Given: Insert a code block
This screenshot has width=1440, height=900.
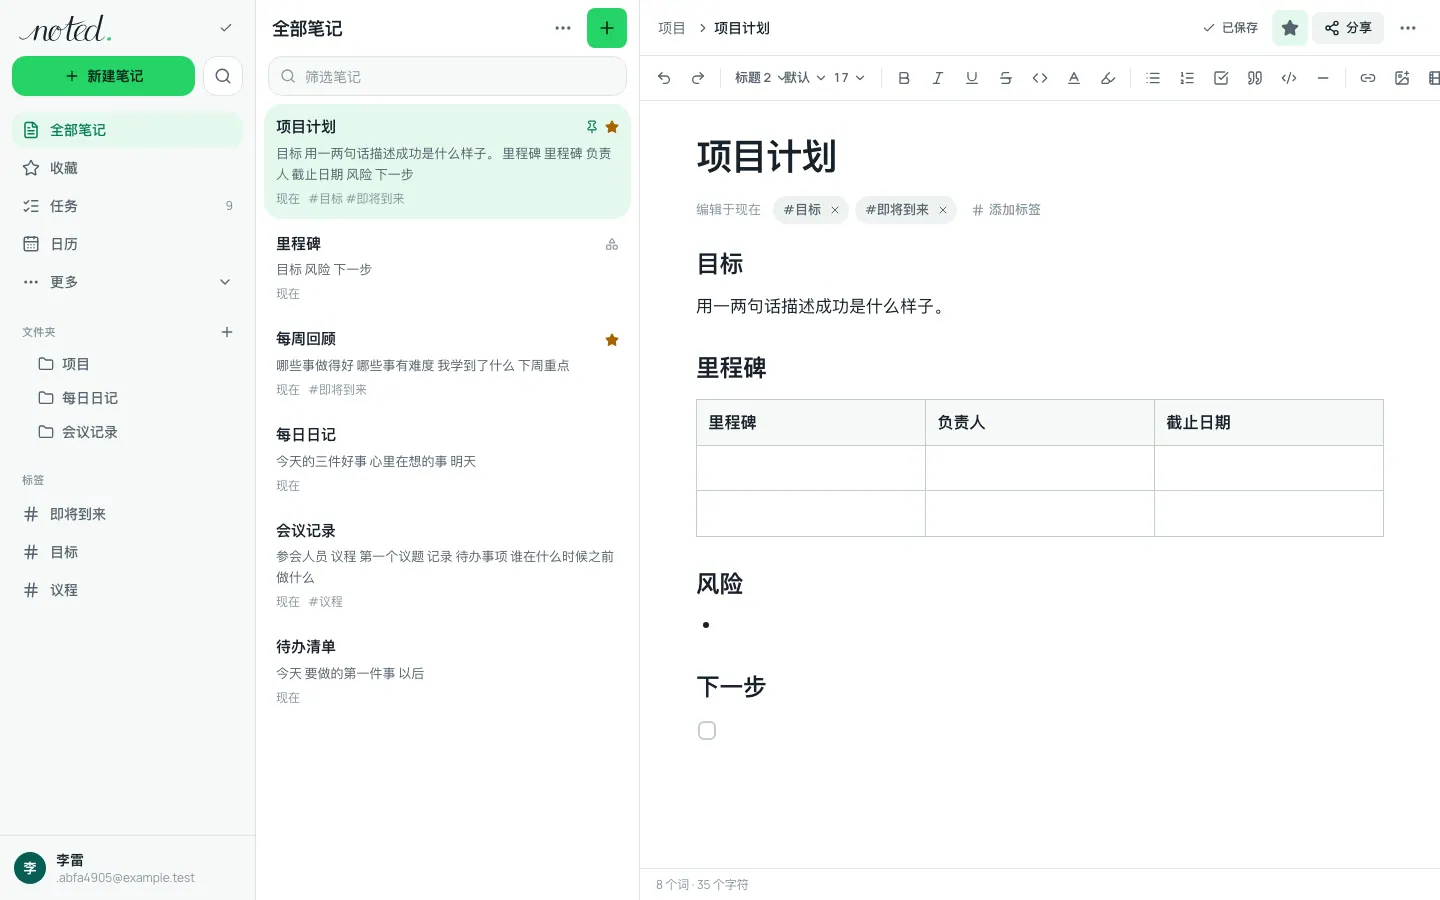Looking at the screenshot, I should coord(1289,78).
